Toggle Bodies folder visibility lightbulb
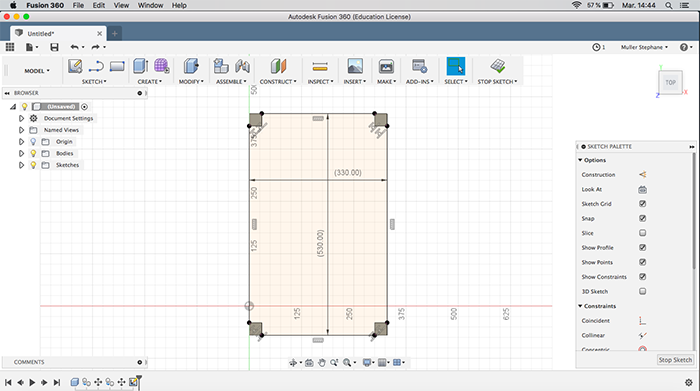 33,153
